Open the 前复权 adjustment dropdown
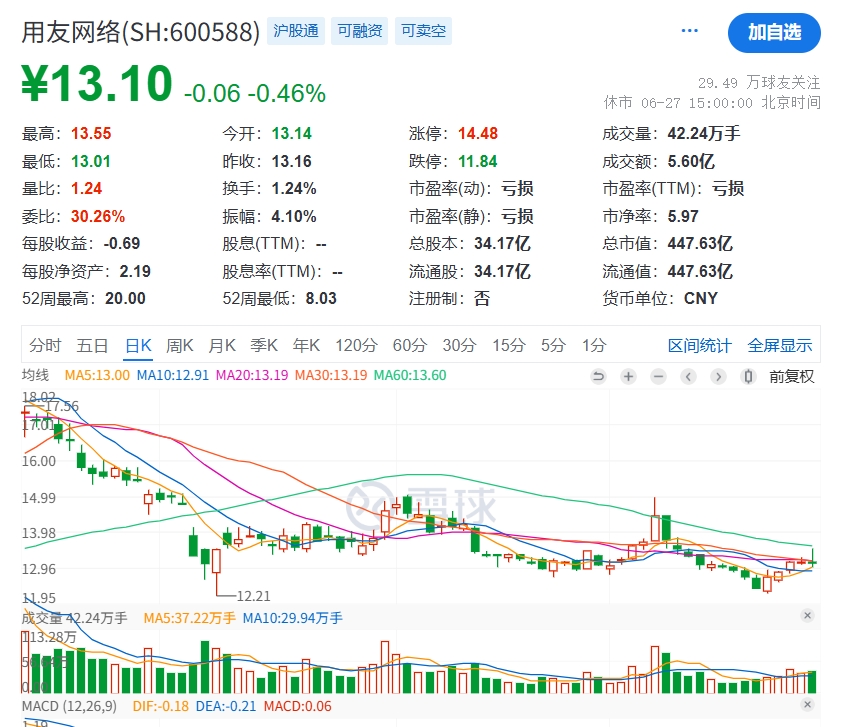Screen dimensions: 846x727 pos(792,376)
